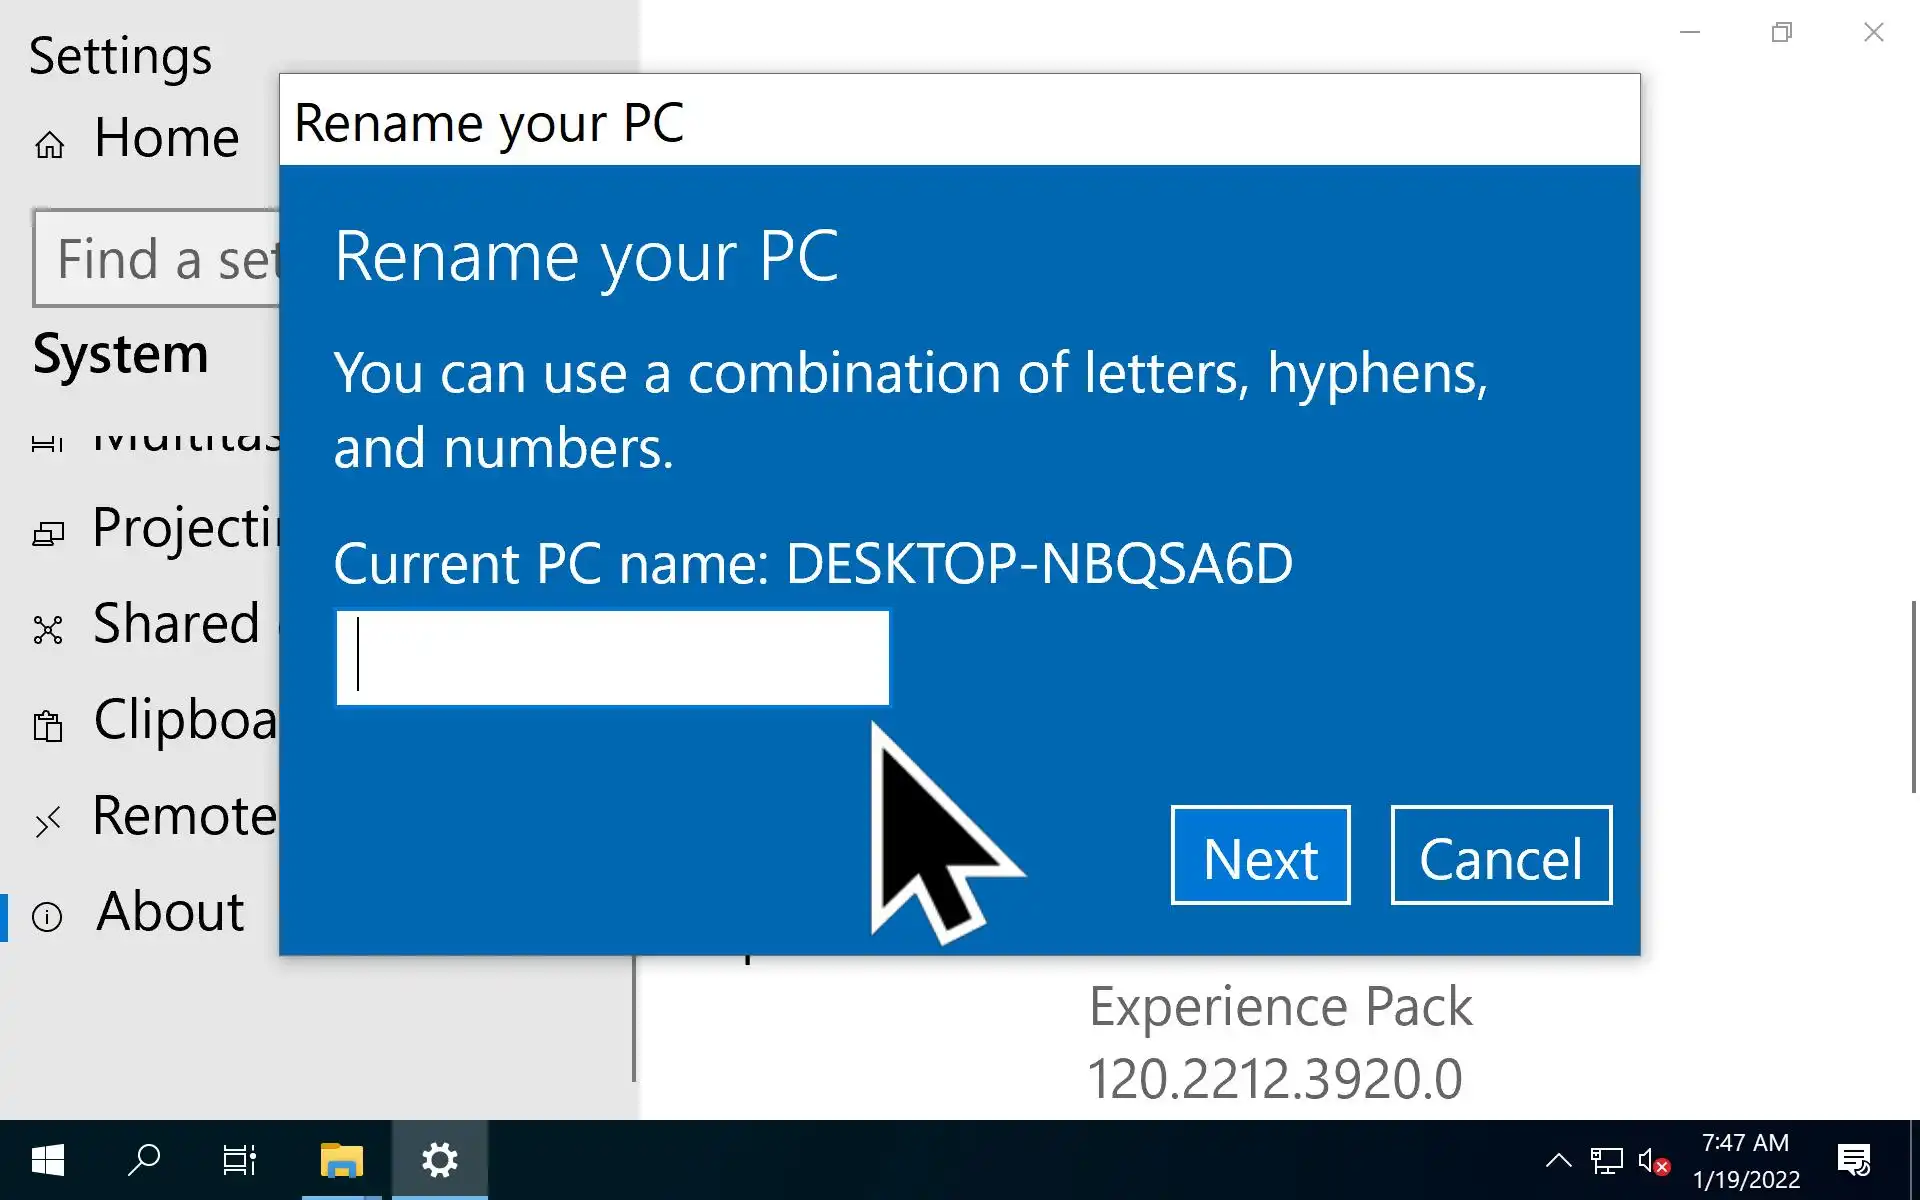The width and height of the screenshot is (1920, 1200).
Task: Show hidden system tray icons
Action: [1558, 1160]
